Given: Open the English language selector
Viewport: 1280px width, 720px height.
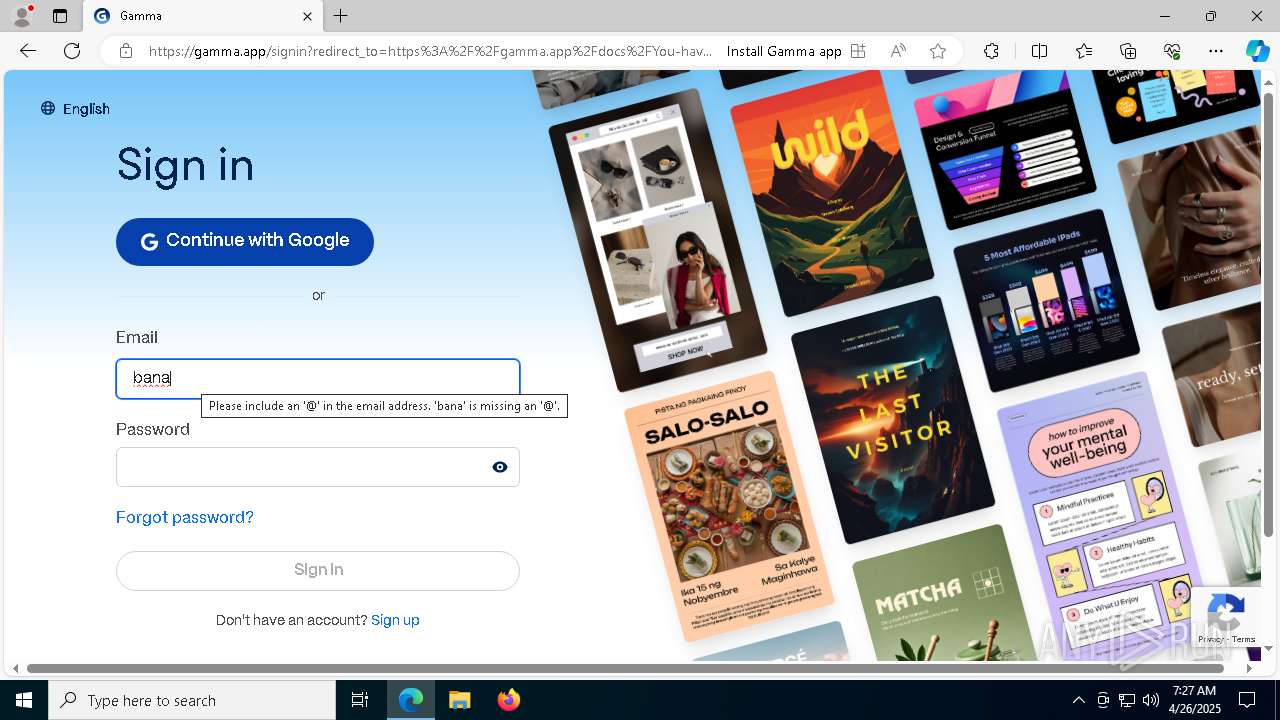Looking at the screenshot, I should tap(75, 109).
